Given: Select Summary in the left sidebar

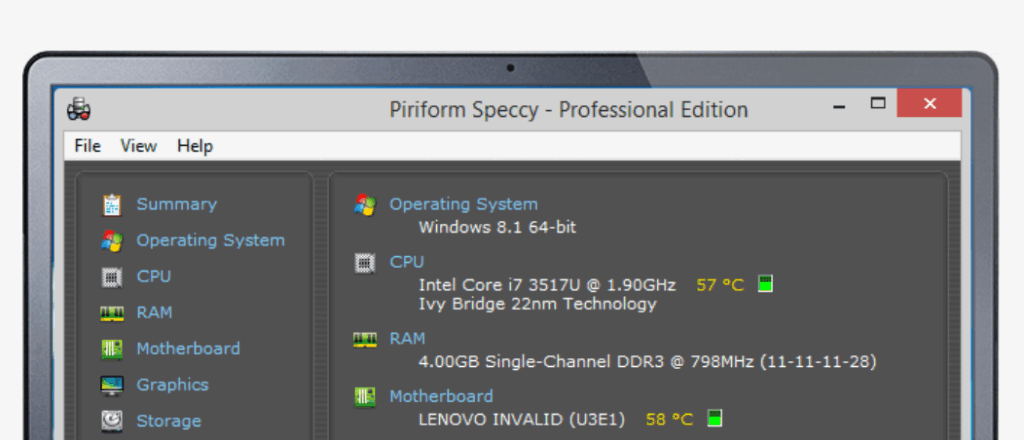Looking at the screenshot, I should [176, 204].
